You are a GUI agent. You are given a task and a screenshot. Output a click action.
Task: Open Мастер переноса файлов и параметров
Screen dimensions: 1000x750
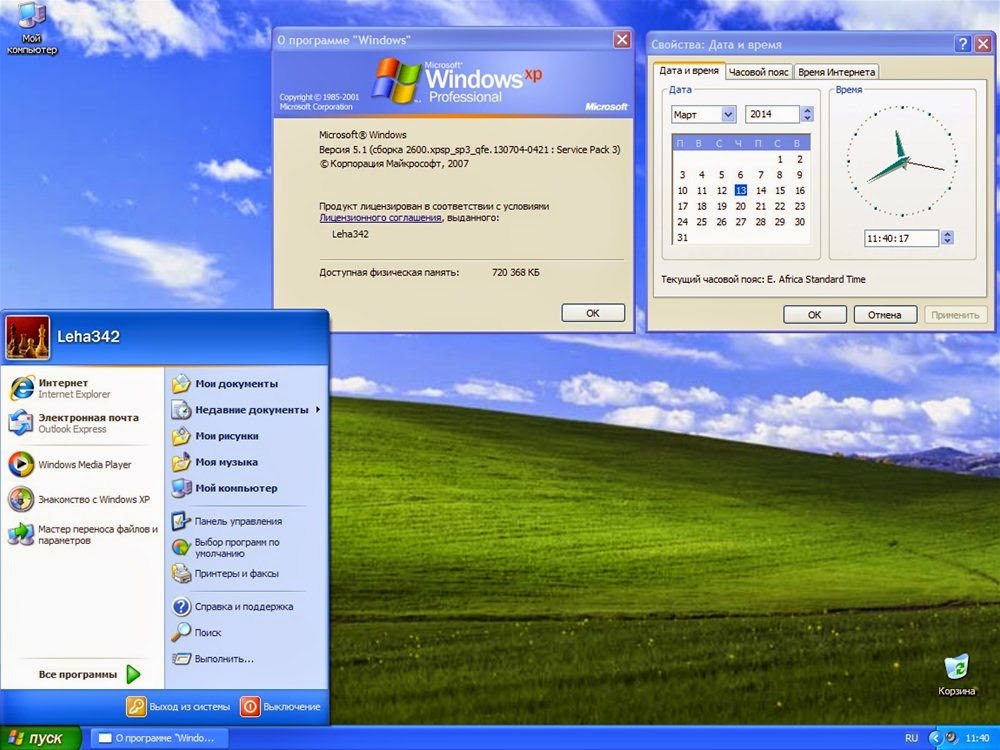[83, 534]
